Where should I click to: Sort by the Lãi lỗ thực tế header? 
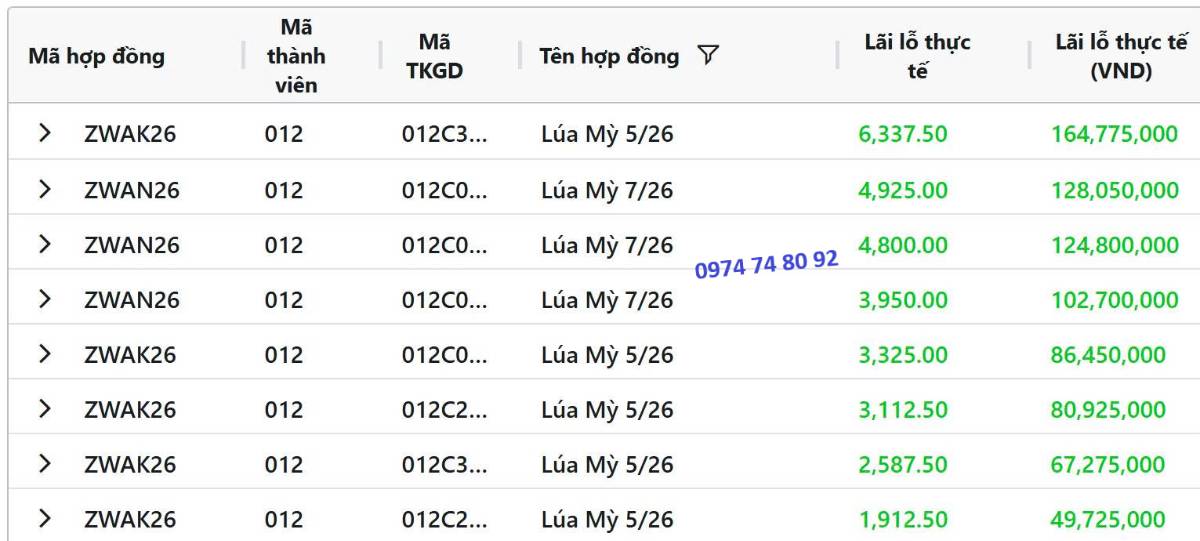pyautogui.click(x=918, y=56)
